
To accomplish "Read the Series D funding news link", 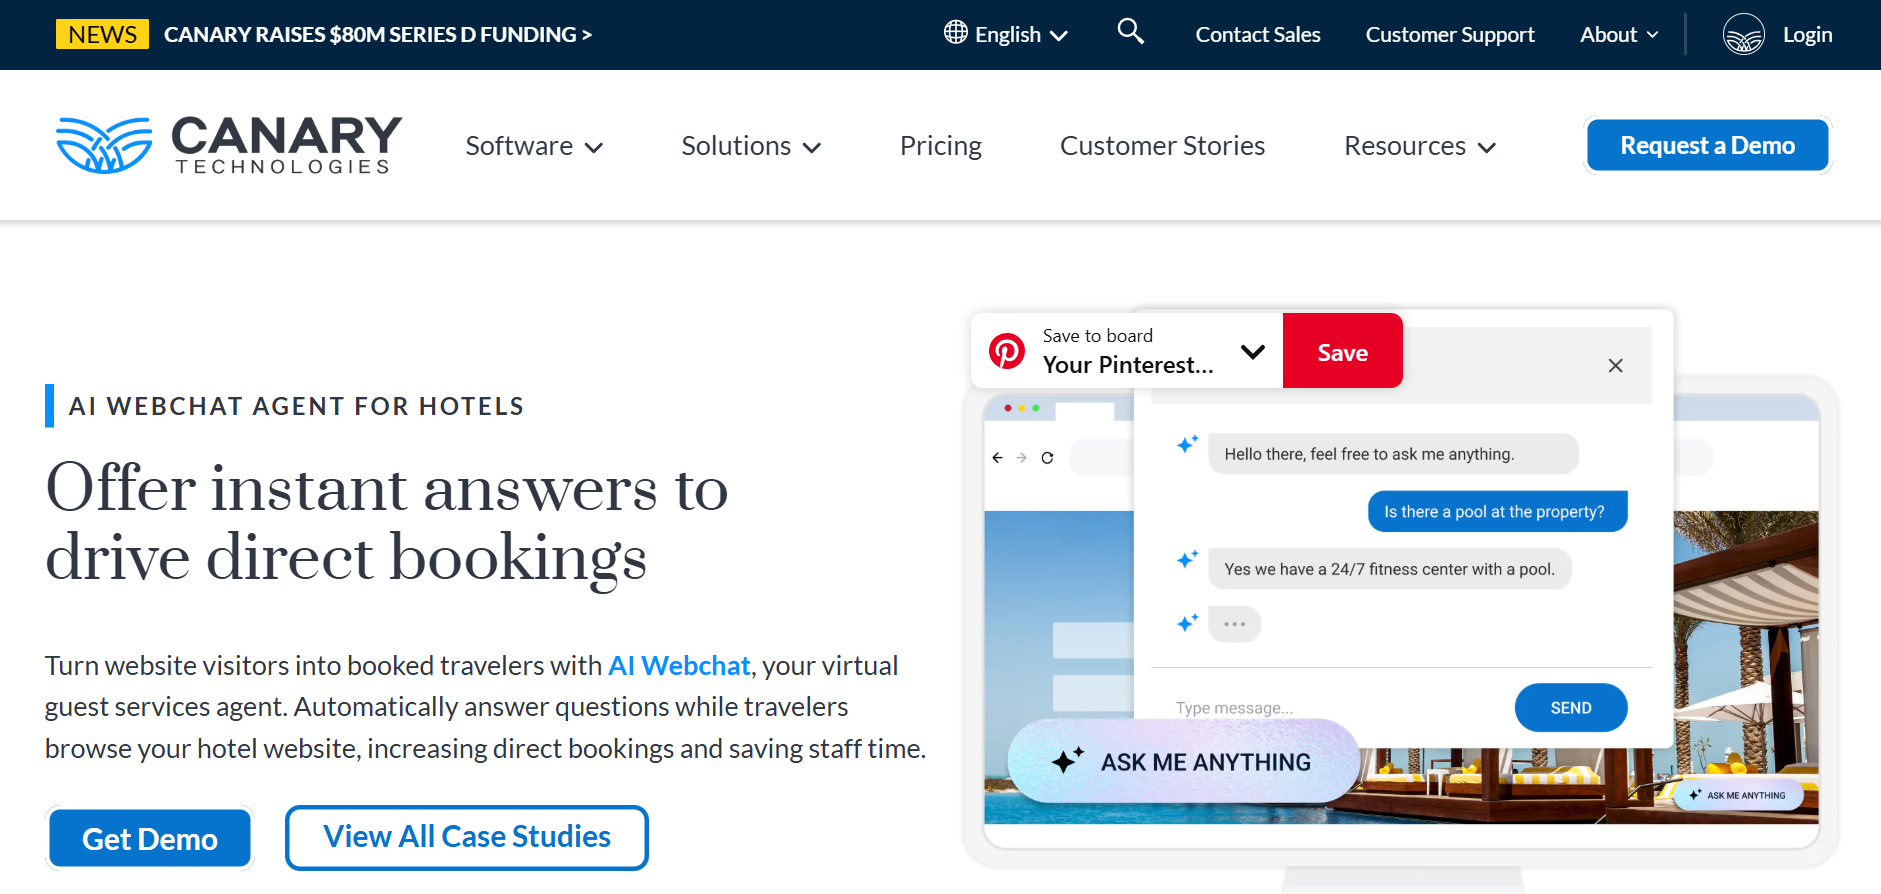I will (378, 35).
